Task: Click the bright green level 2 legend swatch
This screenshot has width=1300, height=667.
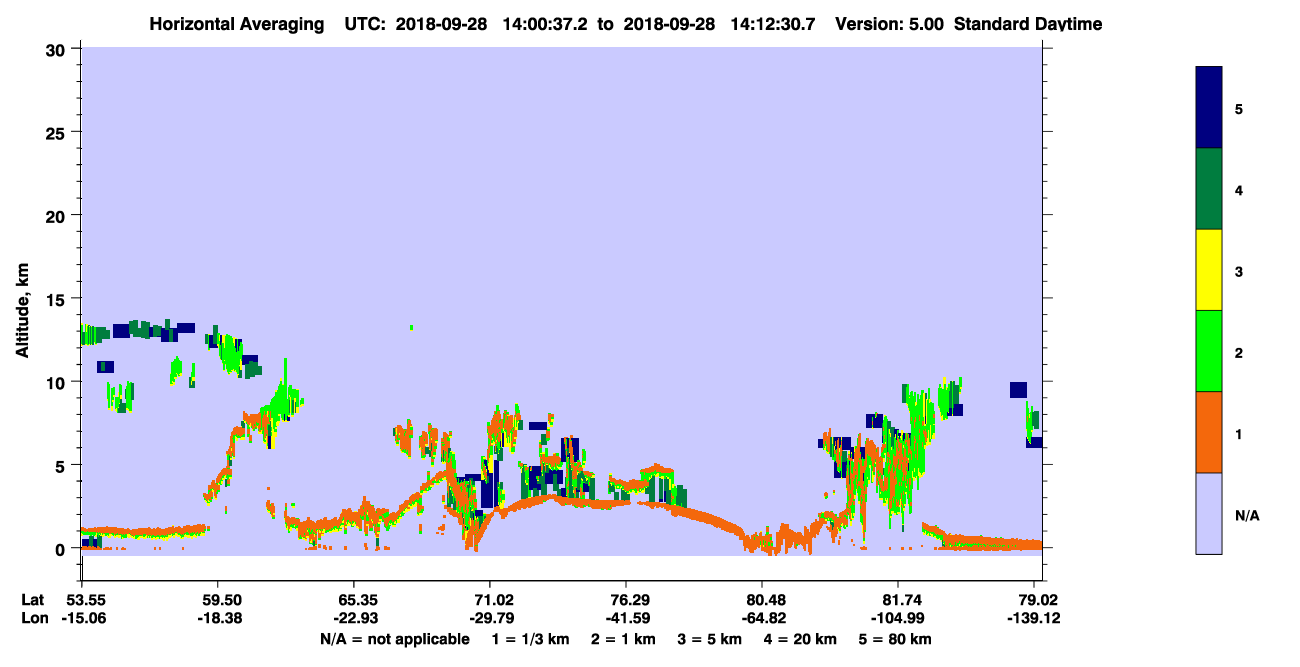Action: pos(1209,351)
